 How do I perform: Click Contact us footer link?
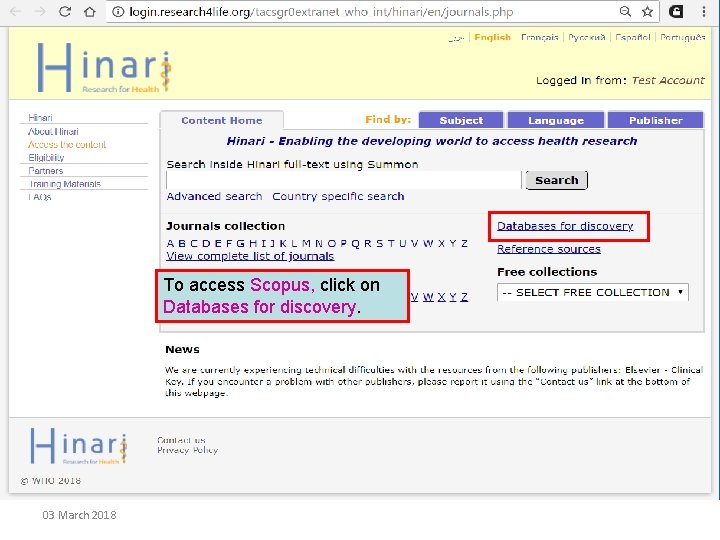coord(181,440)
